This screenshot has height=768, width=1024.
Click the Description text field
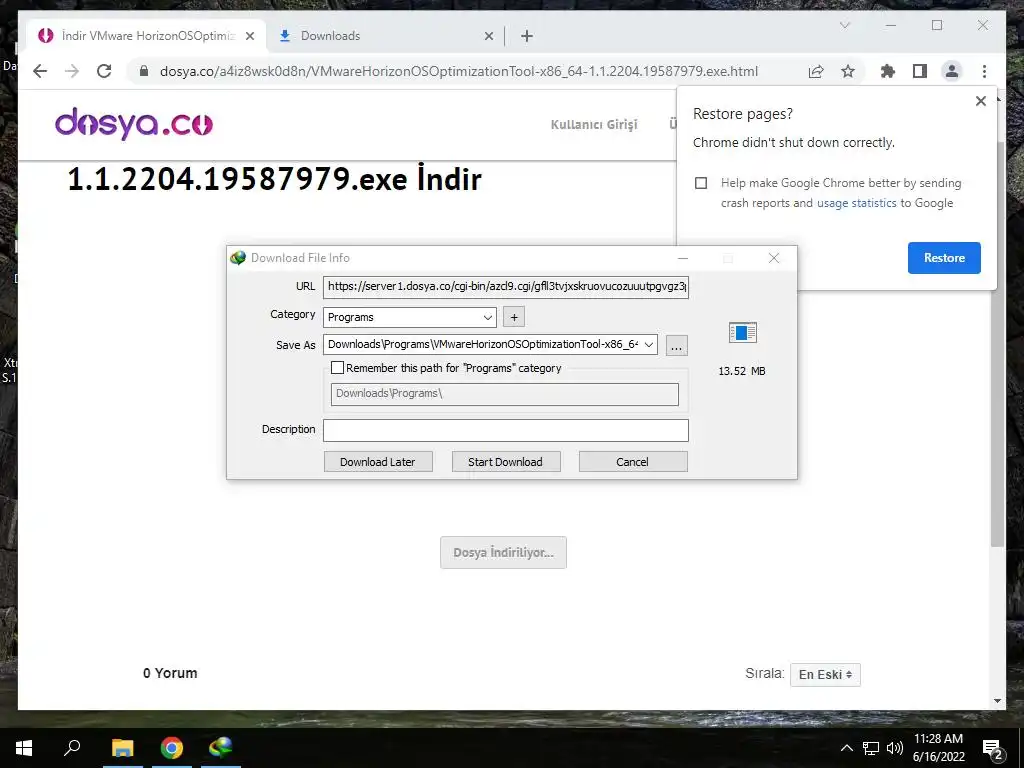point(505,430)
